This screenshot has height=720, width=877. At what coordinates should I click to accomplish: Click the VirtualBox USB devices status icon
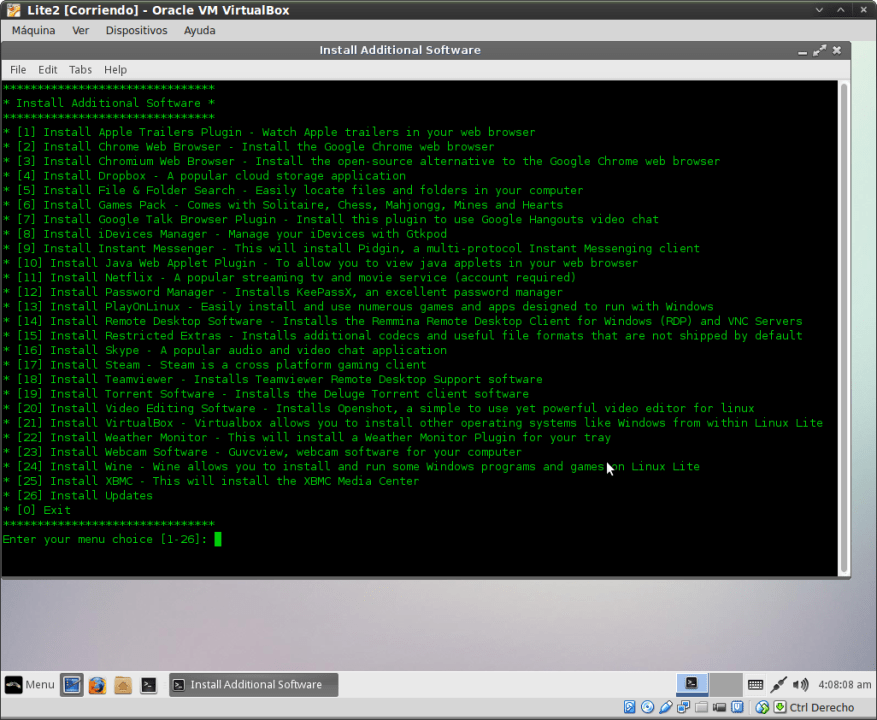[664, 706]
